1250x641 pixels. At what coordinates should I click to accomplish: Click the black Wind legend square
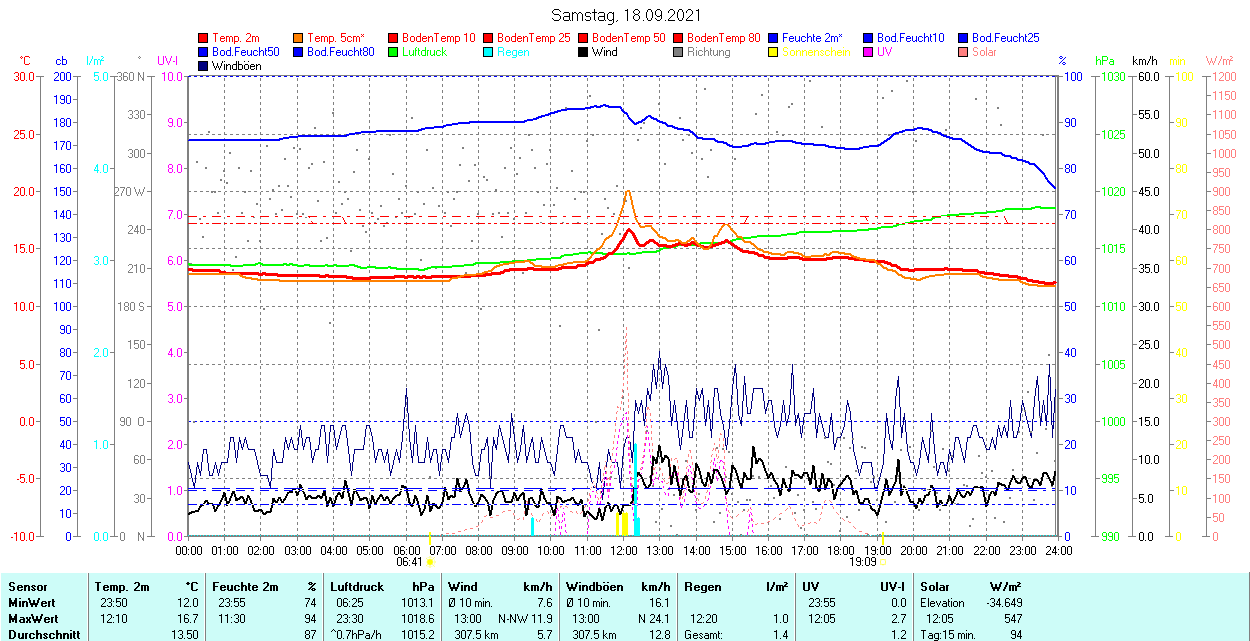coord(584,52)
